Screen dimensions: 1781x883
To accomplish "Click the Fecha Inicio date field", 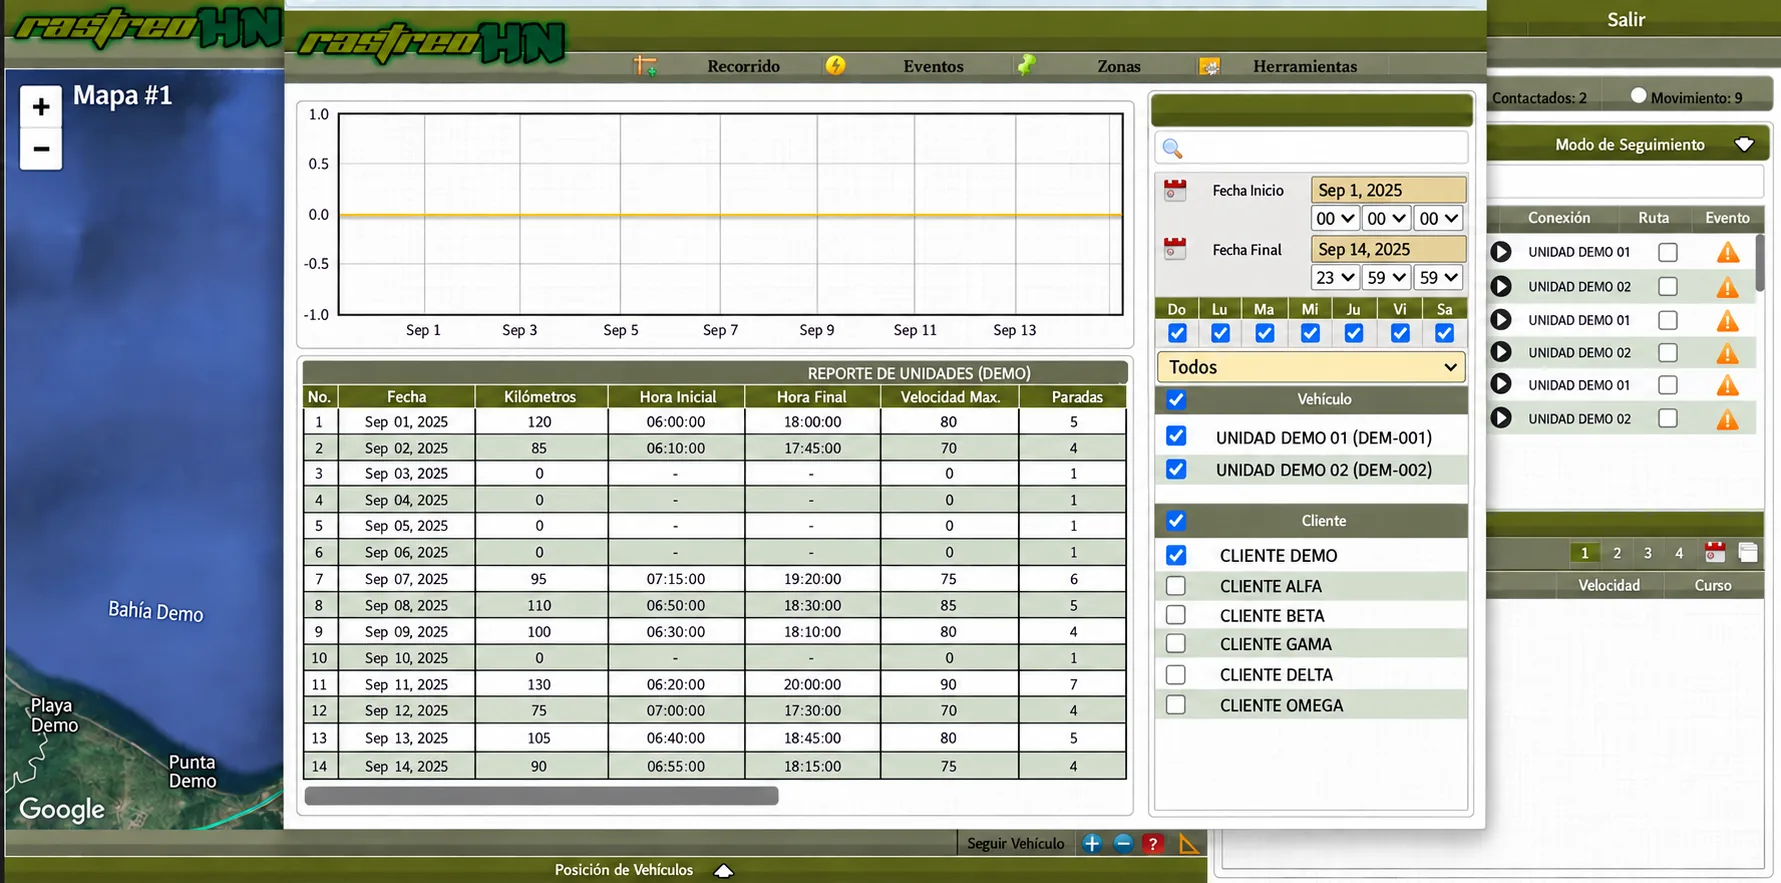I will pos(1388,190).
